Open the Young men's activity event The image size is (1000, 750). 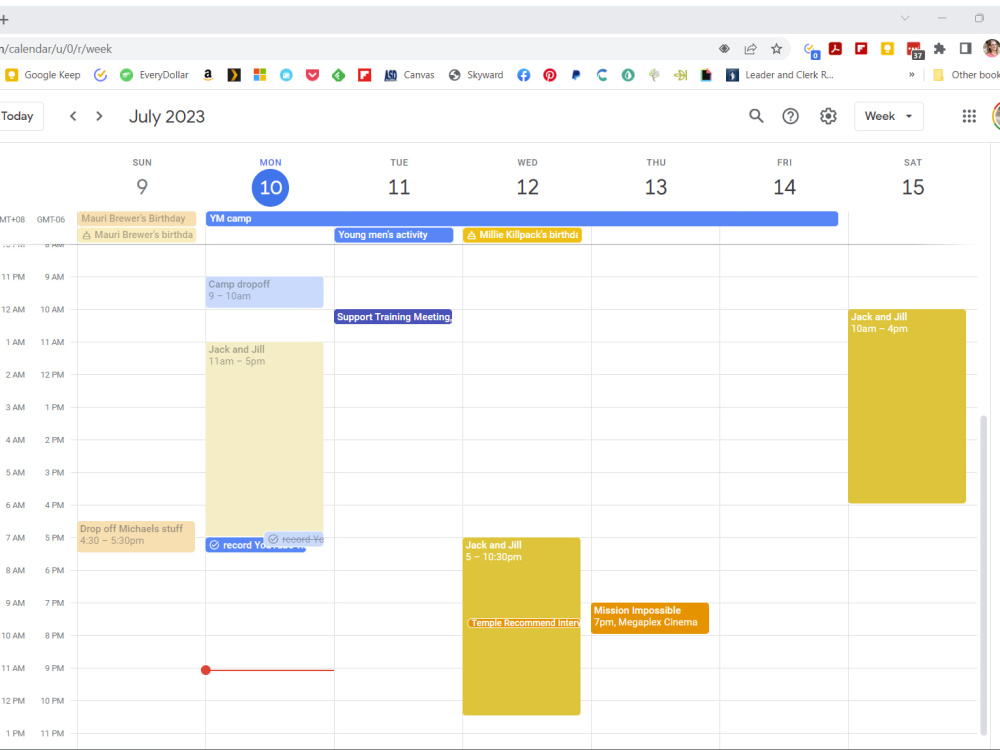[x=393, y=235]
